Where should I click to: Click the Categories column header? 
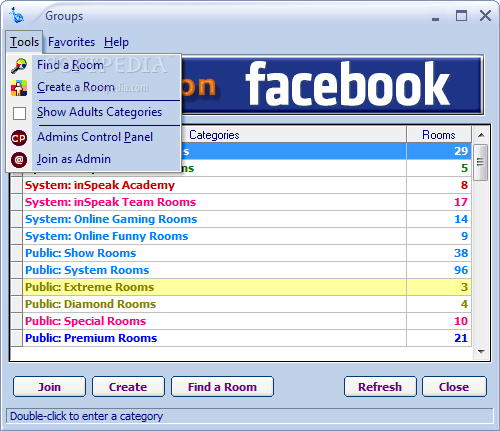click(x=214, y=135)
